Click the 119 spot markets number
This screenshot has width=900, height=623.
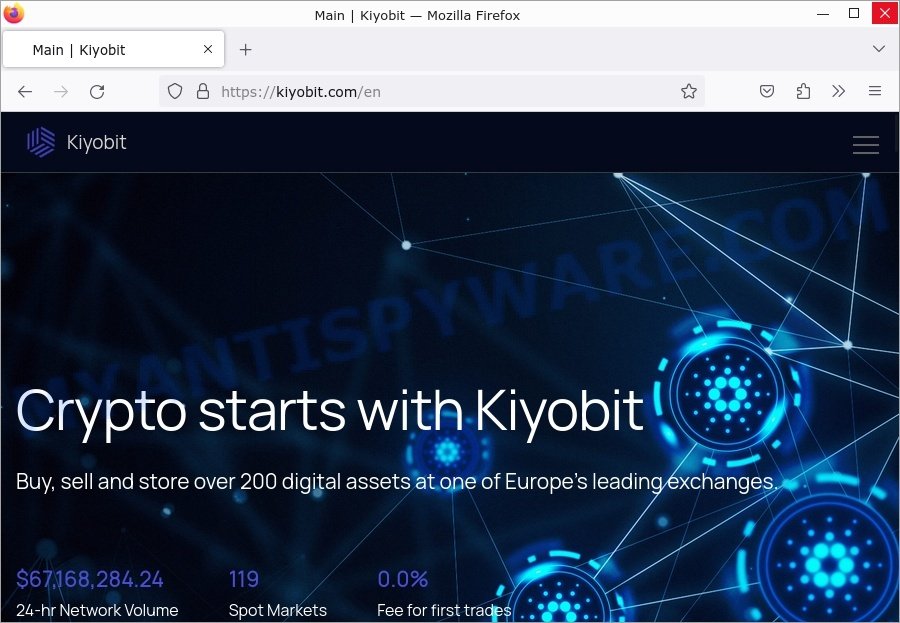pos(243,579)
